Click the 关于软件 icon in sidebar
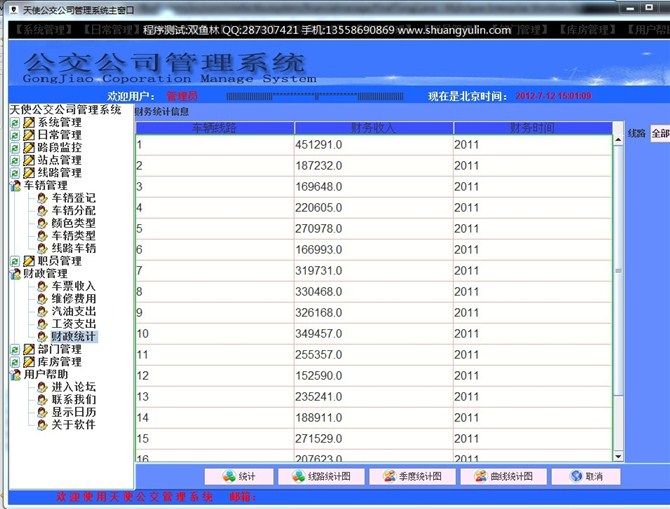The image size is (670, 509). tap(43, 425)
